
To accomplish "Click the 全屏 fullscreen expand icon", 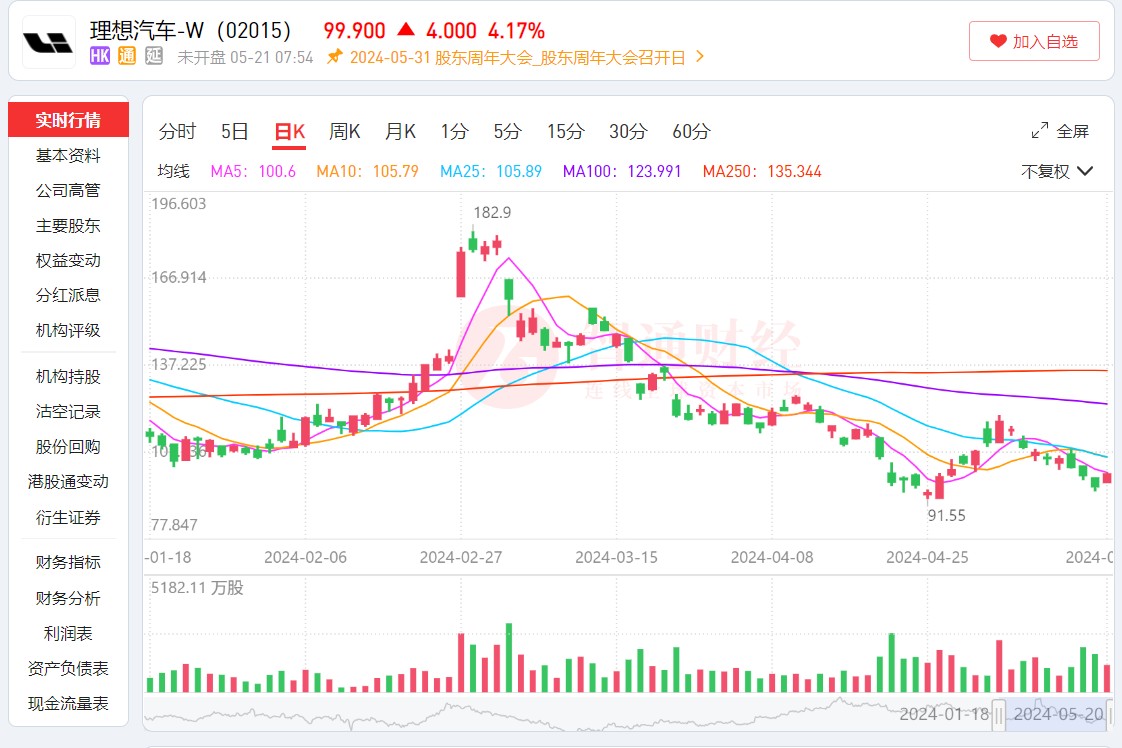I will tap(1040, 131).
